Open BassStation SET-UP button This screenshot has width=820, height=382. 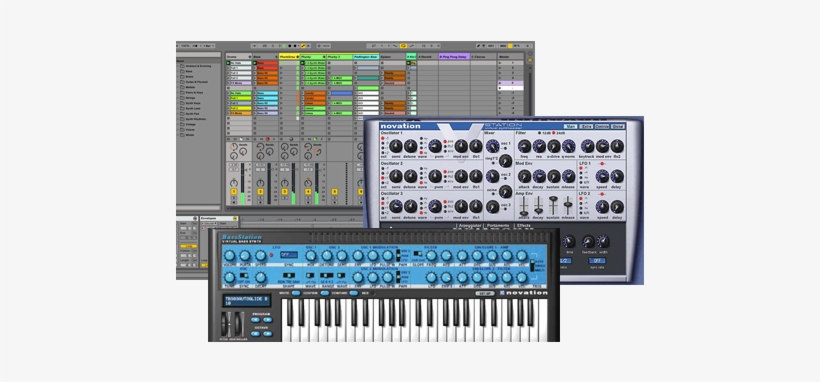(485, 293)
